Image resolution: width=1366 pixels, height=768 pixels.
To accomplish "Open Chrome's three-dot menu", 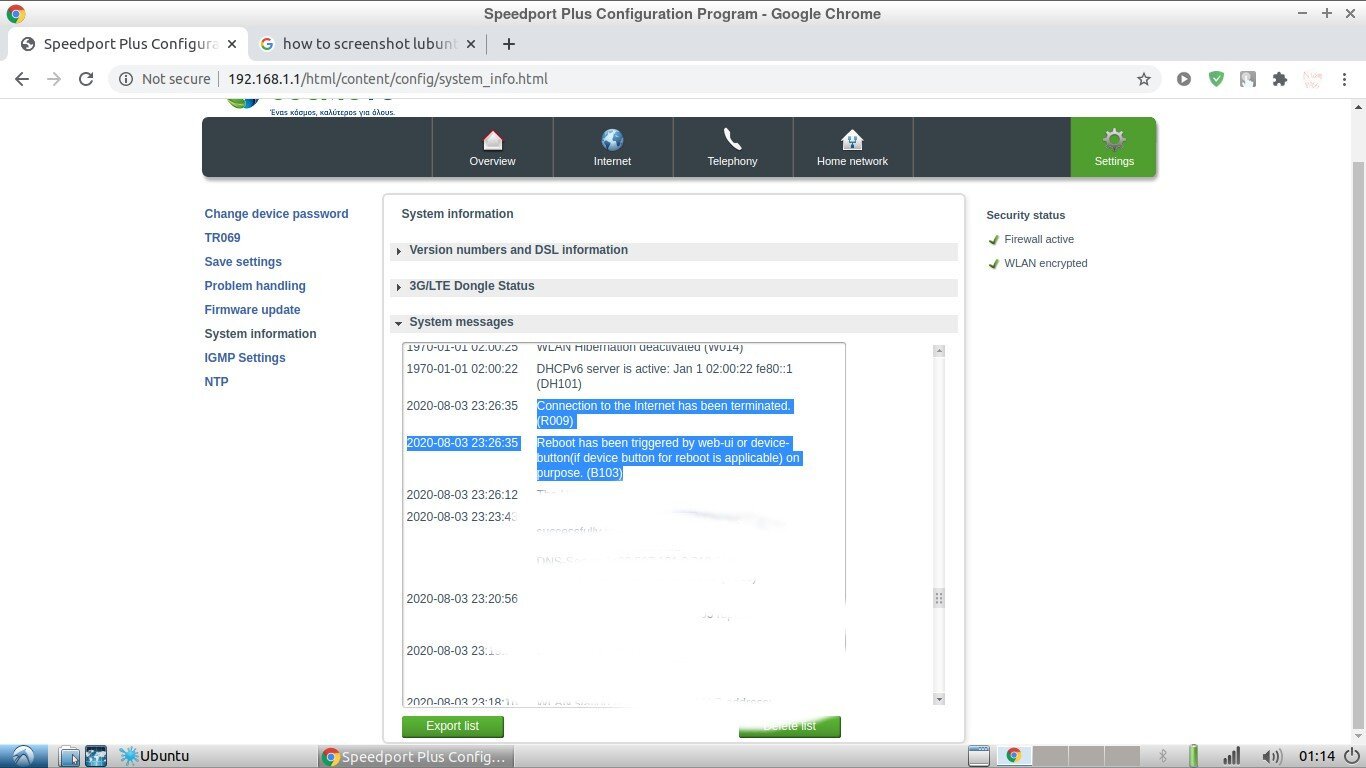I will (x=1344, y=79).
